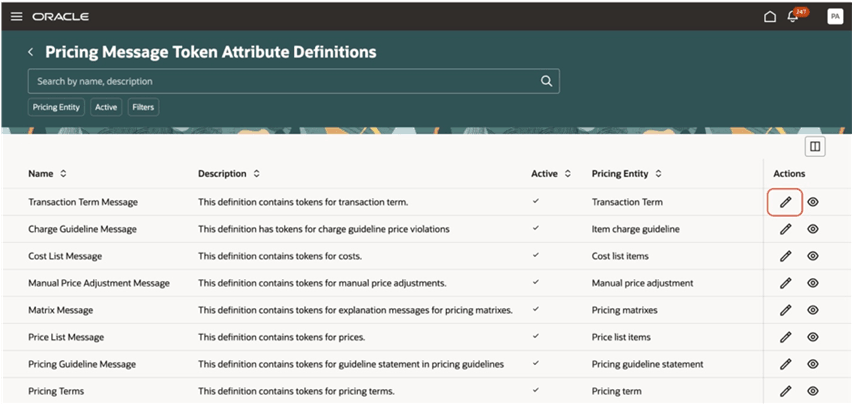854x406 pixels.
Task: Click the Pricing guideline statement entity cell
Action: pyautogui.click(x=648, y=364)
